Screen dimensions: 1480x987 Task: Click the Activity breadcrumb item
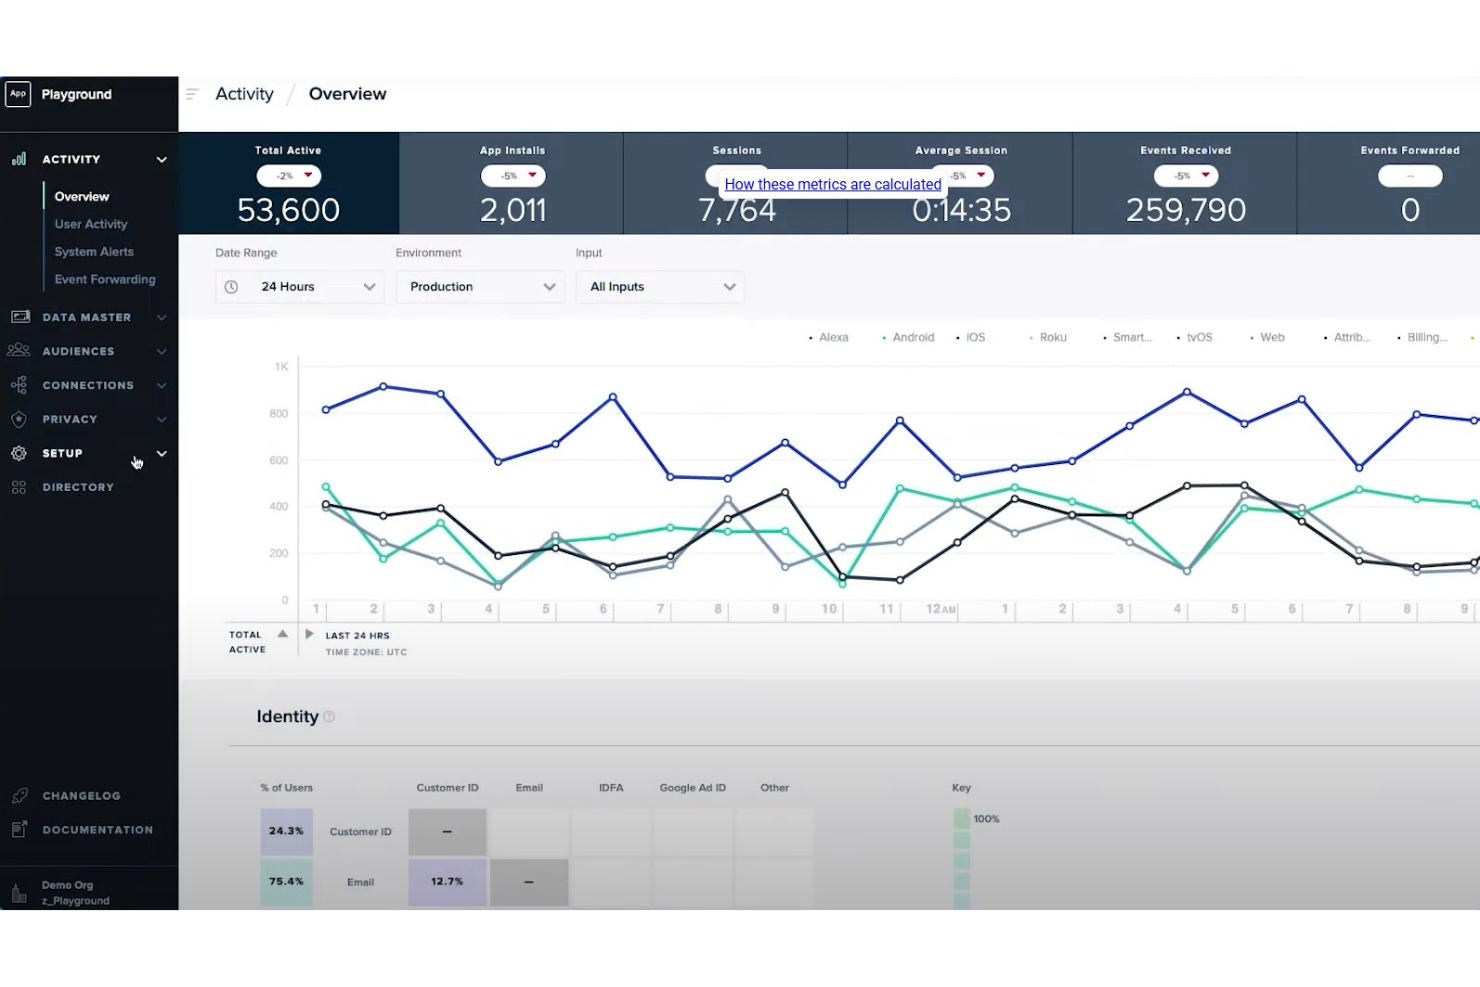tap(243, 93)
